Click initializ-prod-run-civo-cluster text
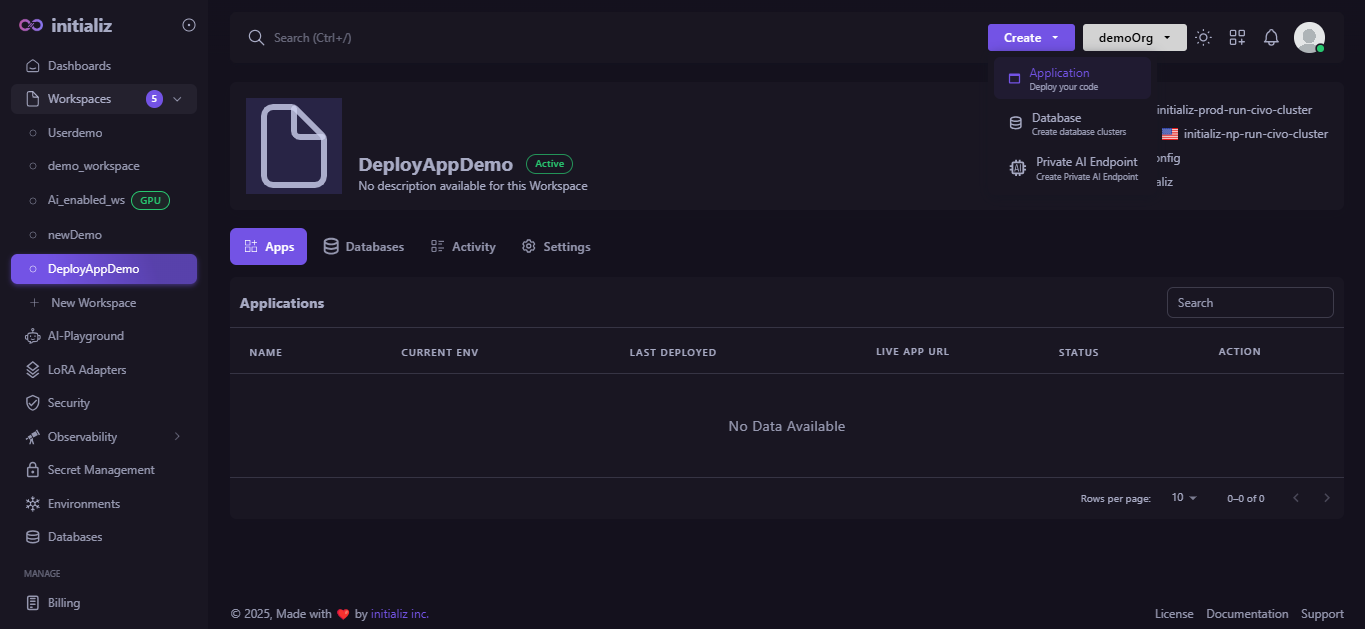The width and height of the screenshot is (1365, 629). (1234, 110)
